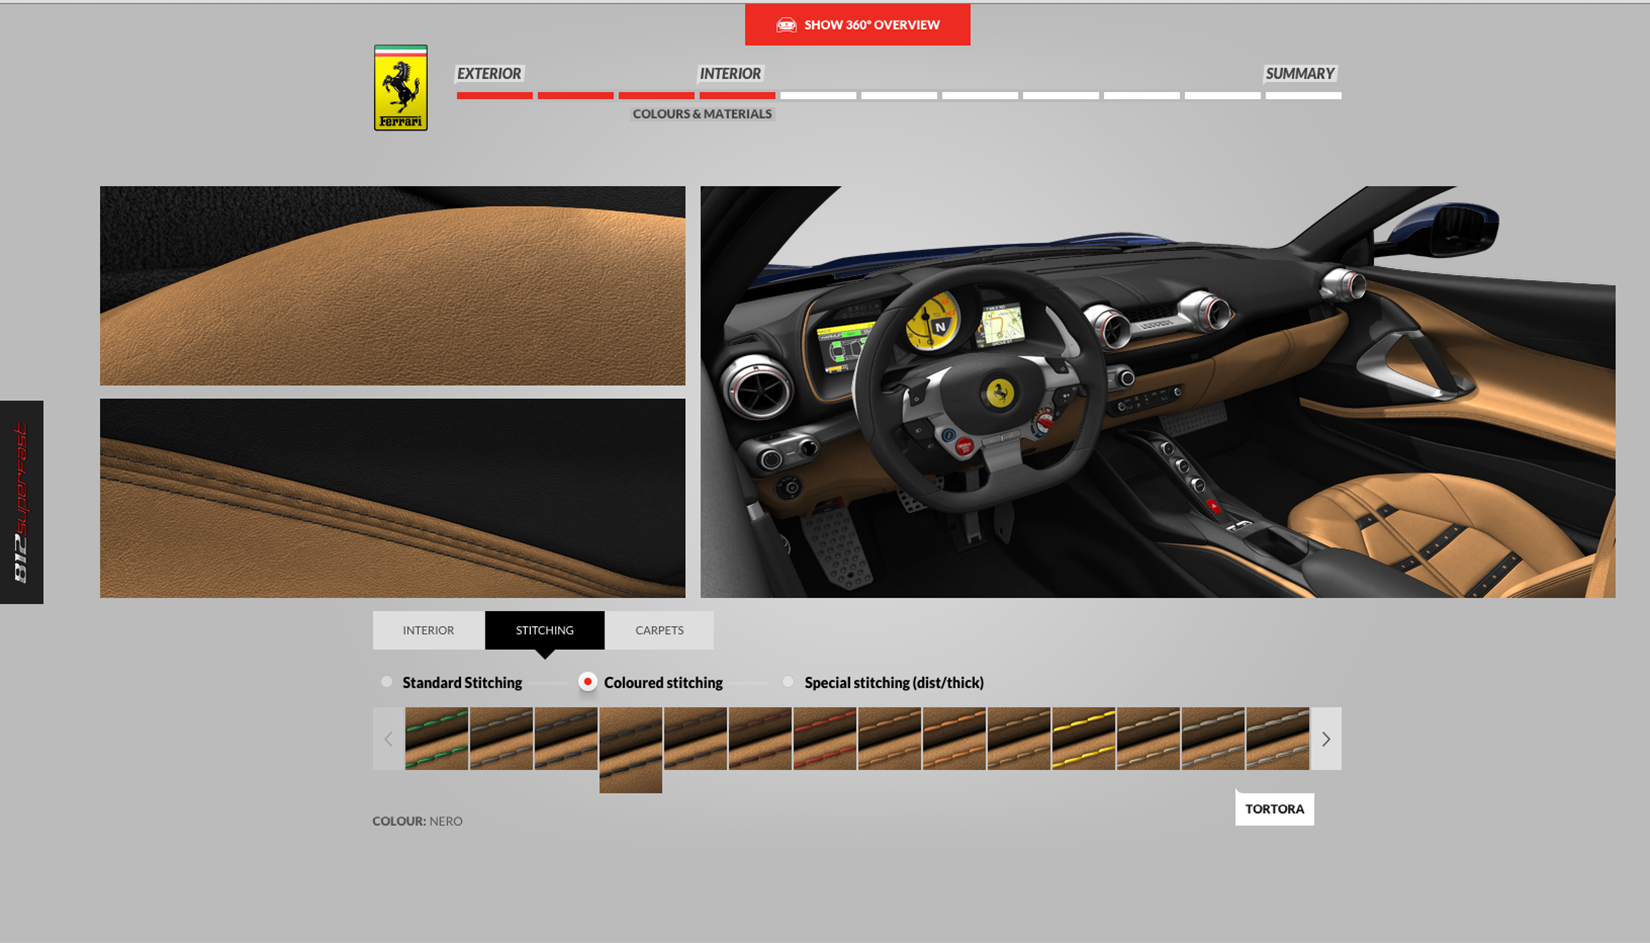Viewport: 1650px width, 943px height.
Task: Click the Stitching tab
Action: tap(544, 630)
